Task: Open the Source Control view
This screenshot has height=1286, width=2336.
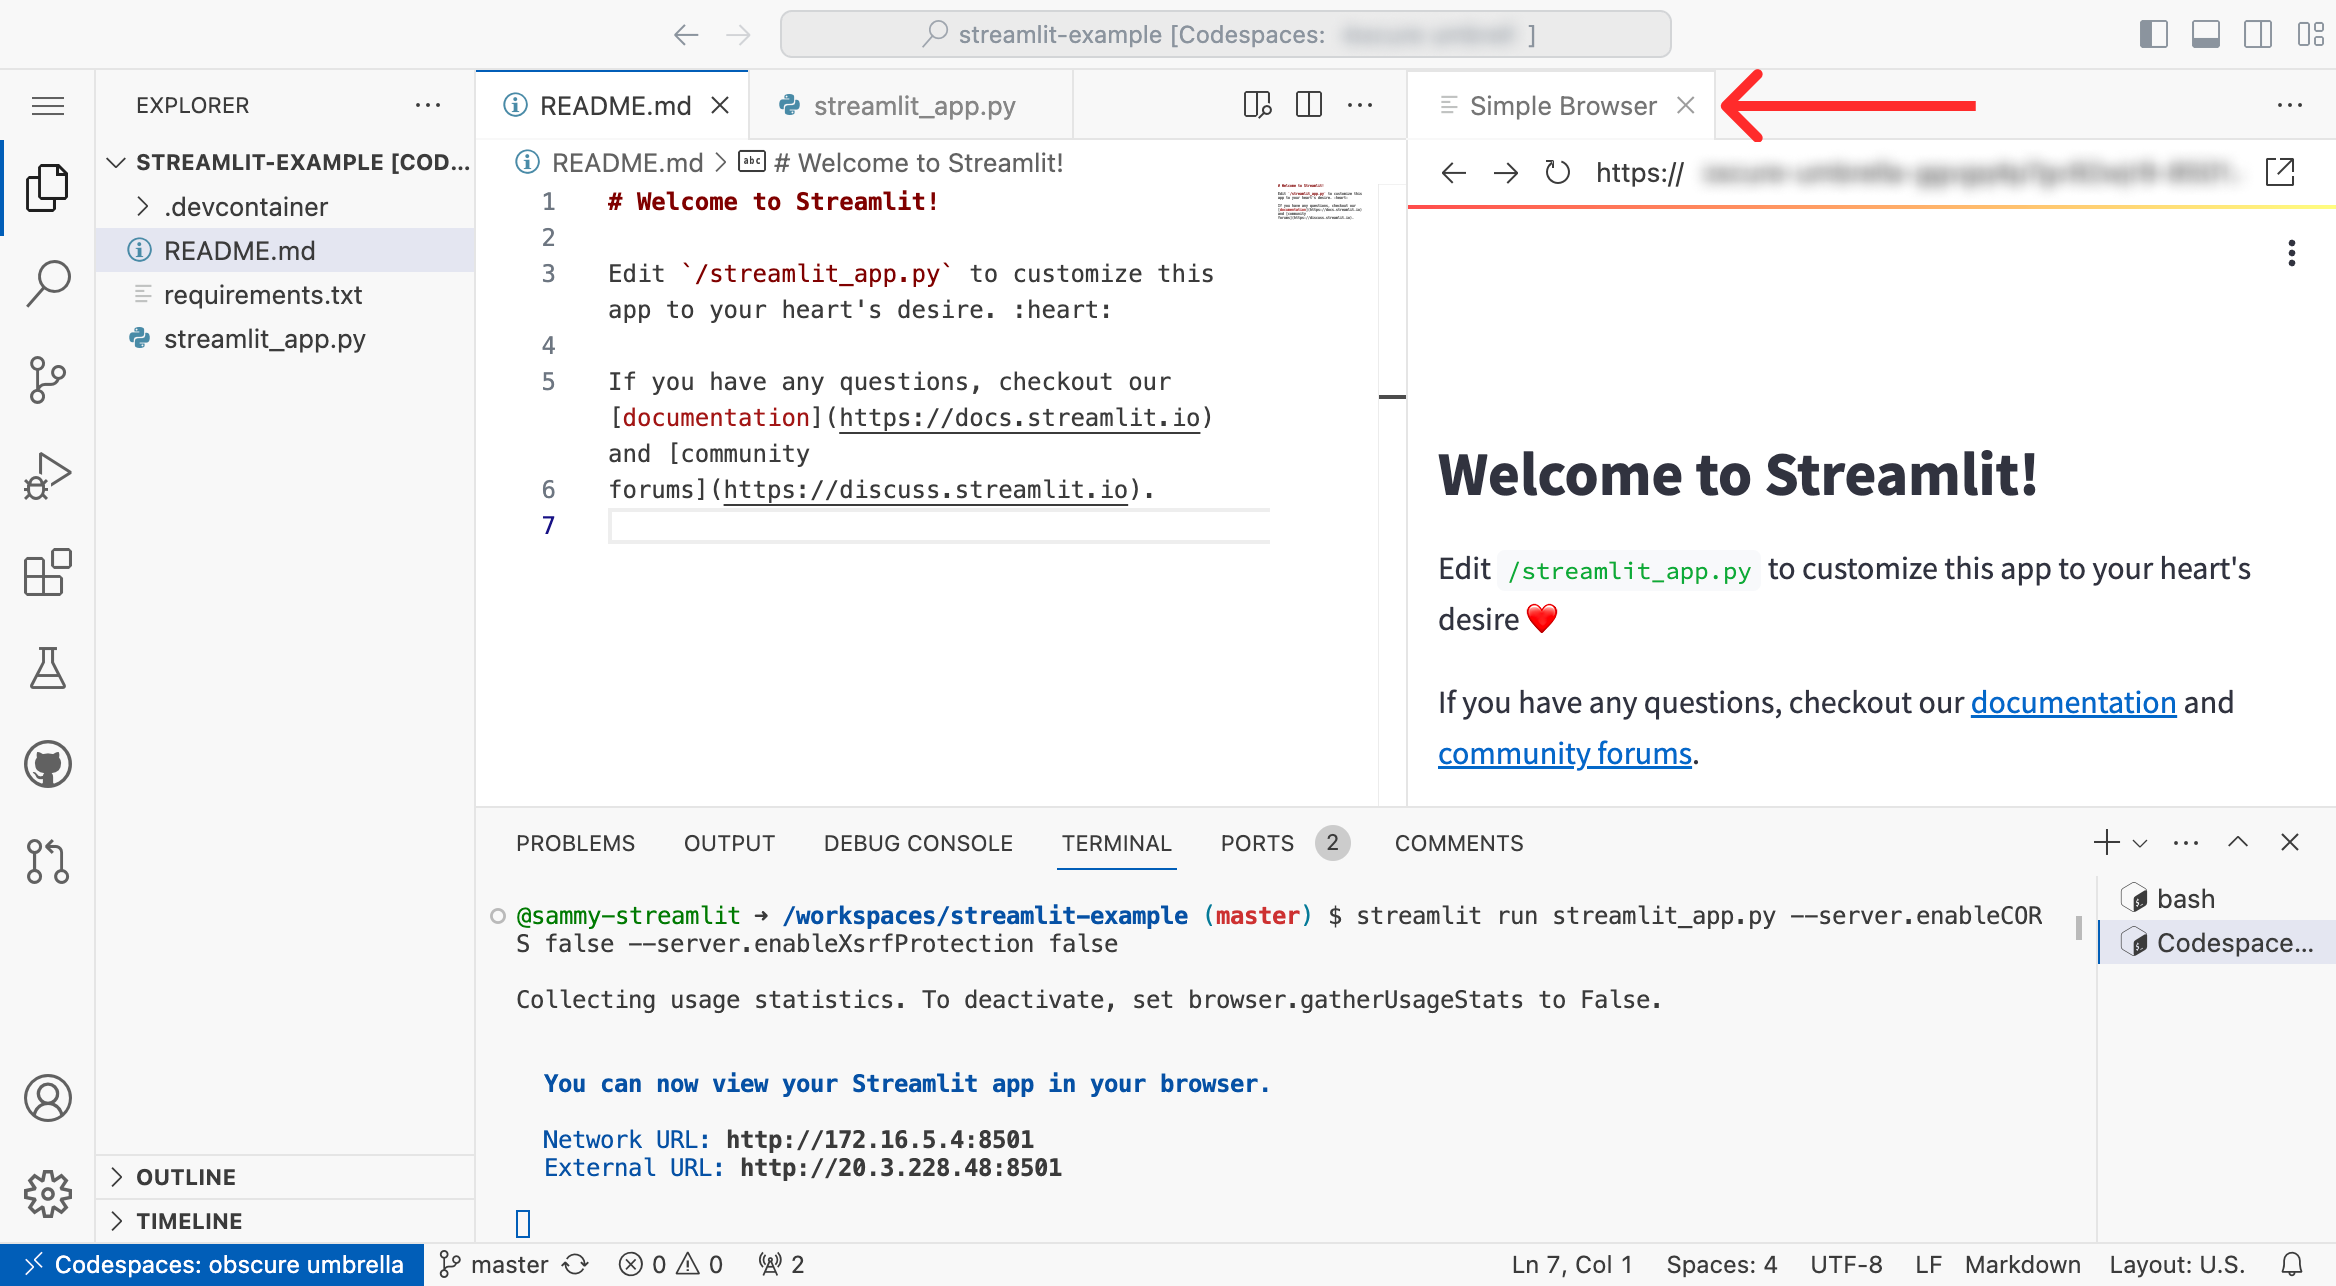Action: pyautogui.click(x=47, y=380)
